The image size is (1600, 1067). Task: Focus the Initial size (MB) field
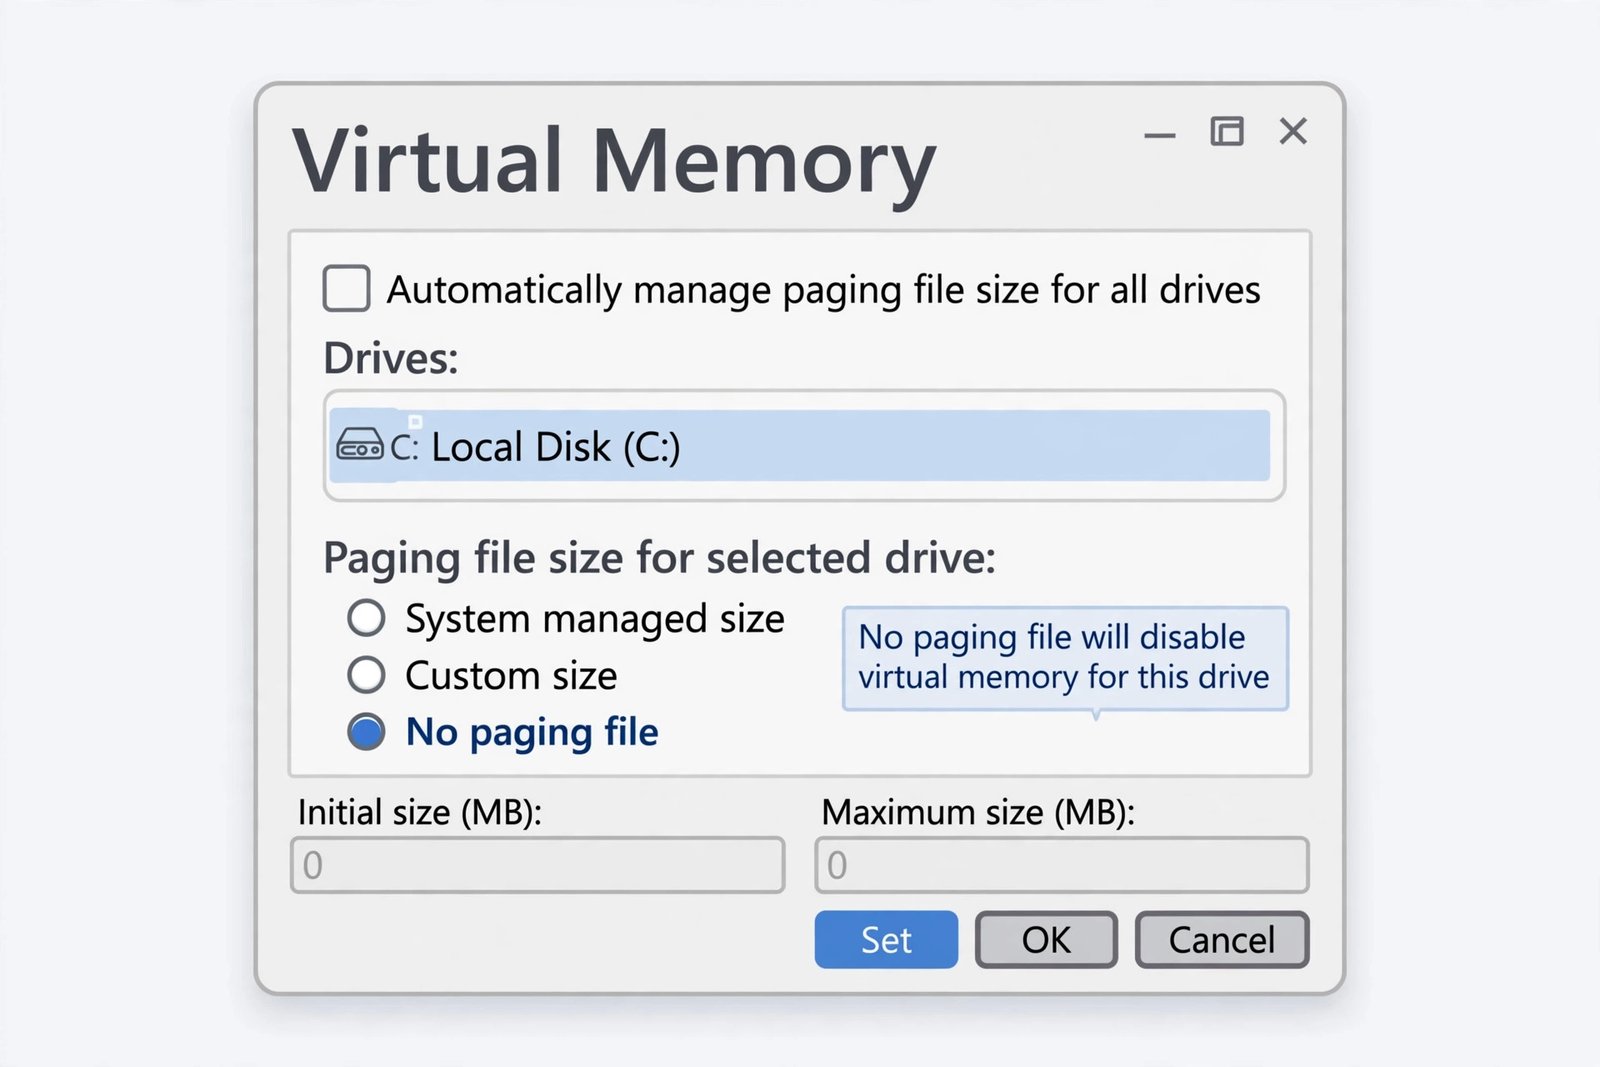pyautogui.click(x=538, y=865)
